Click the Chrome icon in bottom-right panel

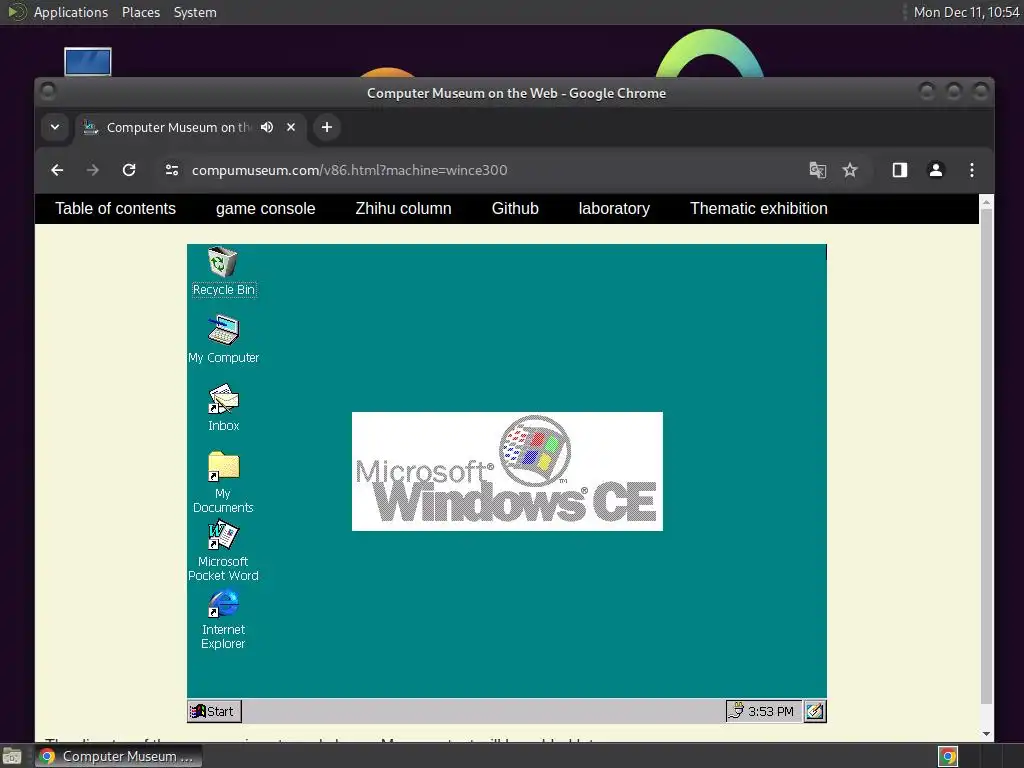pyautogui.click(x=948, y=756)
